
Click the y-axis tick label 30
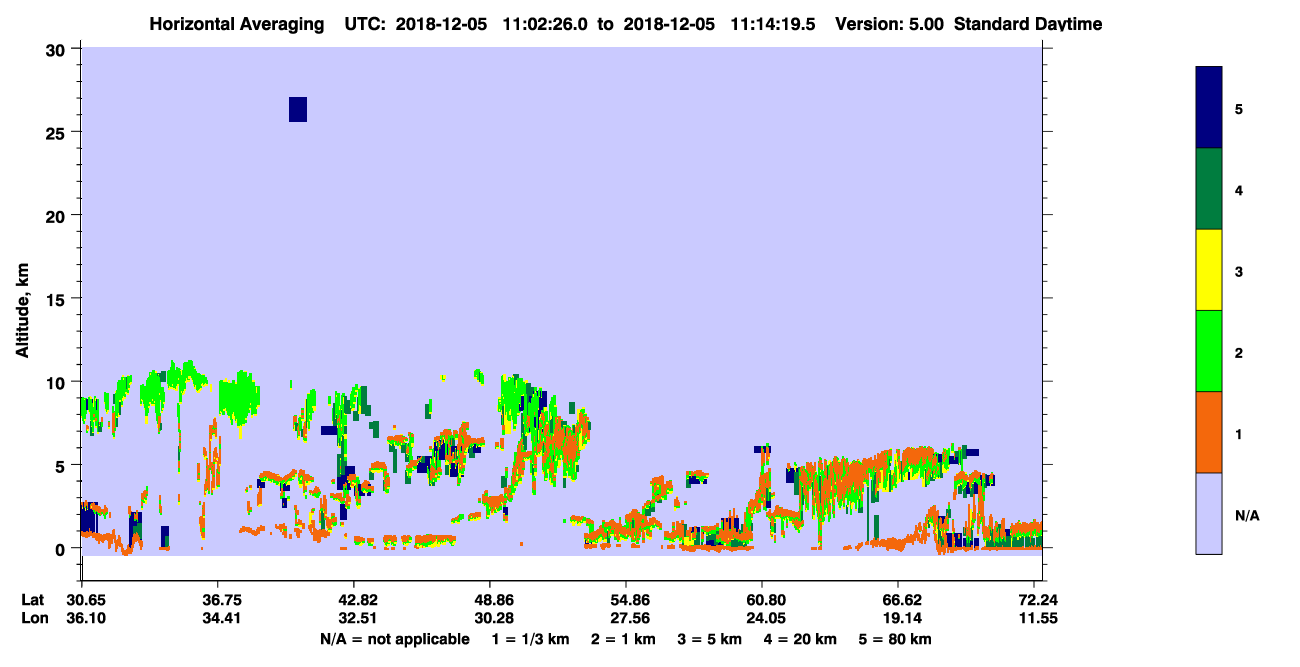57,49
